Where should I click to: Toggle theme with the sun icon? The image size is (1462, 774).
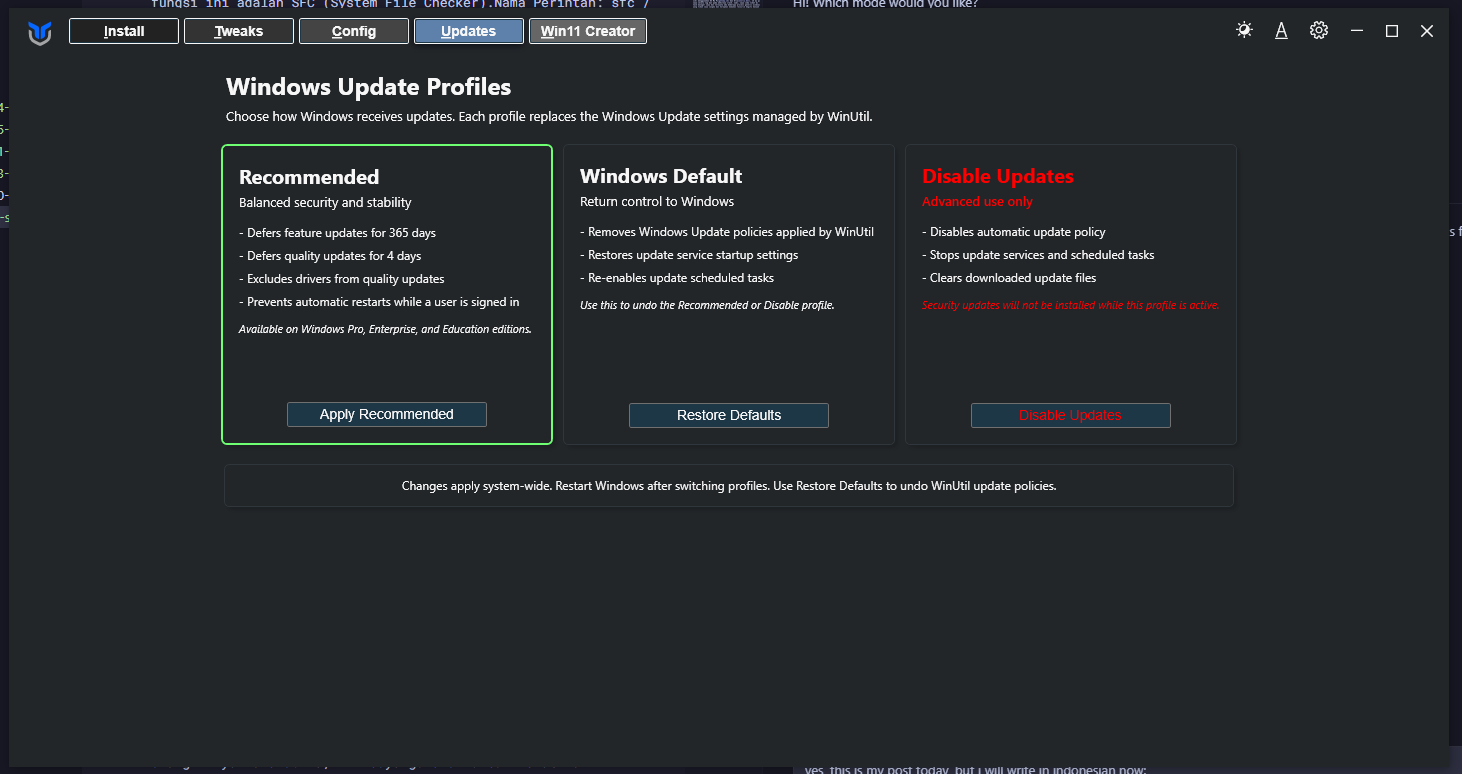click(1244, 30)
